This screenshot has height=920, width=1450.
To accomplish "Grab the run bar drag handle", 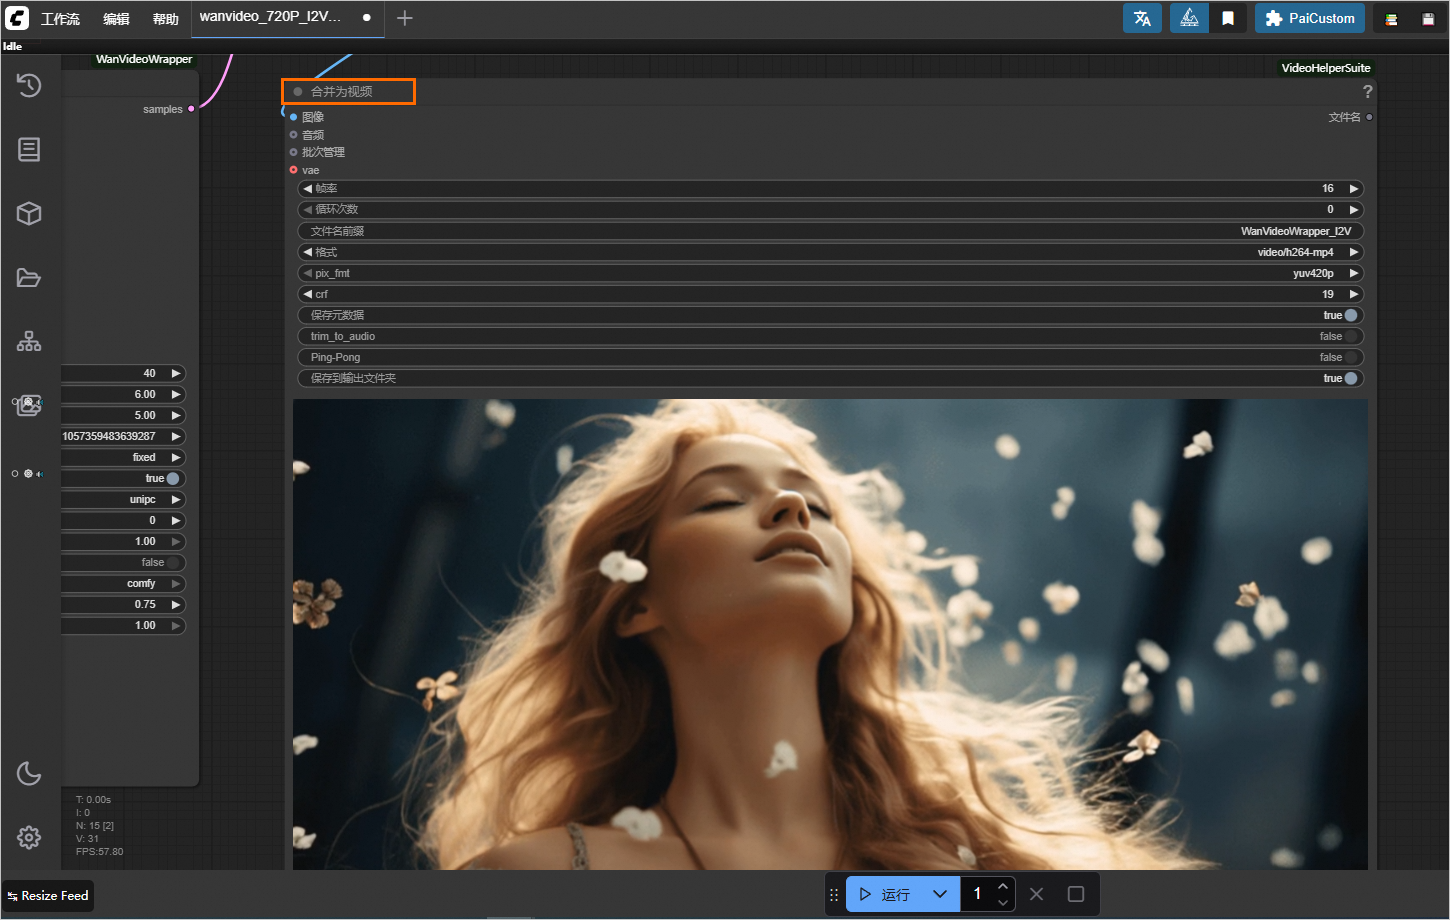I will (x=834, y=895).
